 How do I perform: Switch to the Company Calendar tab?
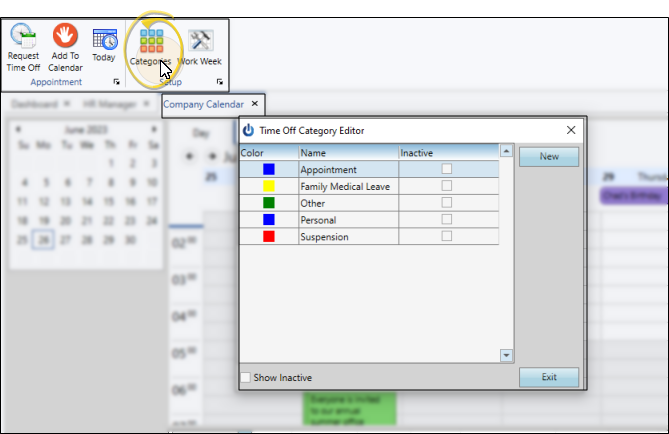204,103
